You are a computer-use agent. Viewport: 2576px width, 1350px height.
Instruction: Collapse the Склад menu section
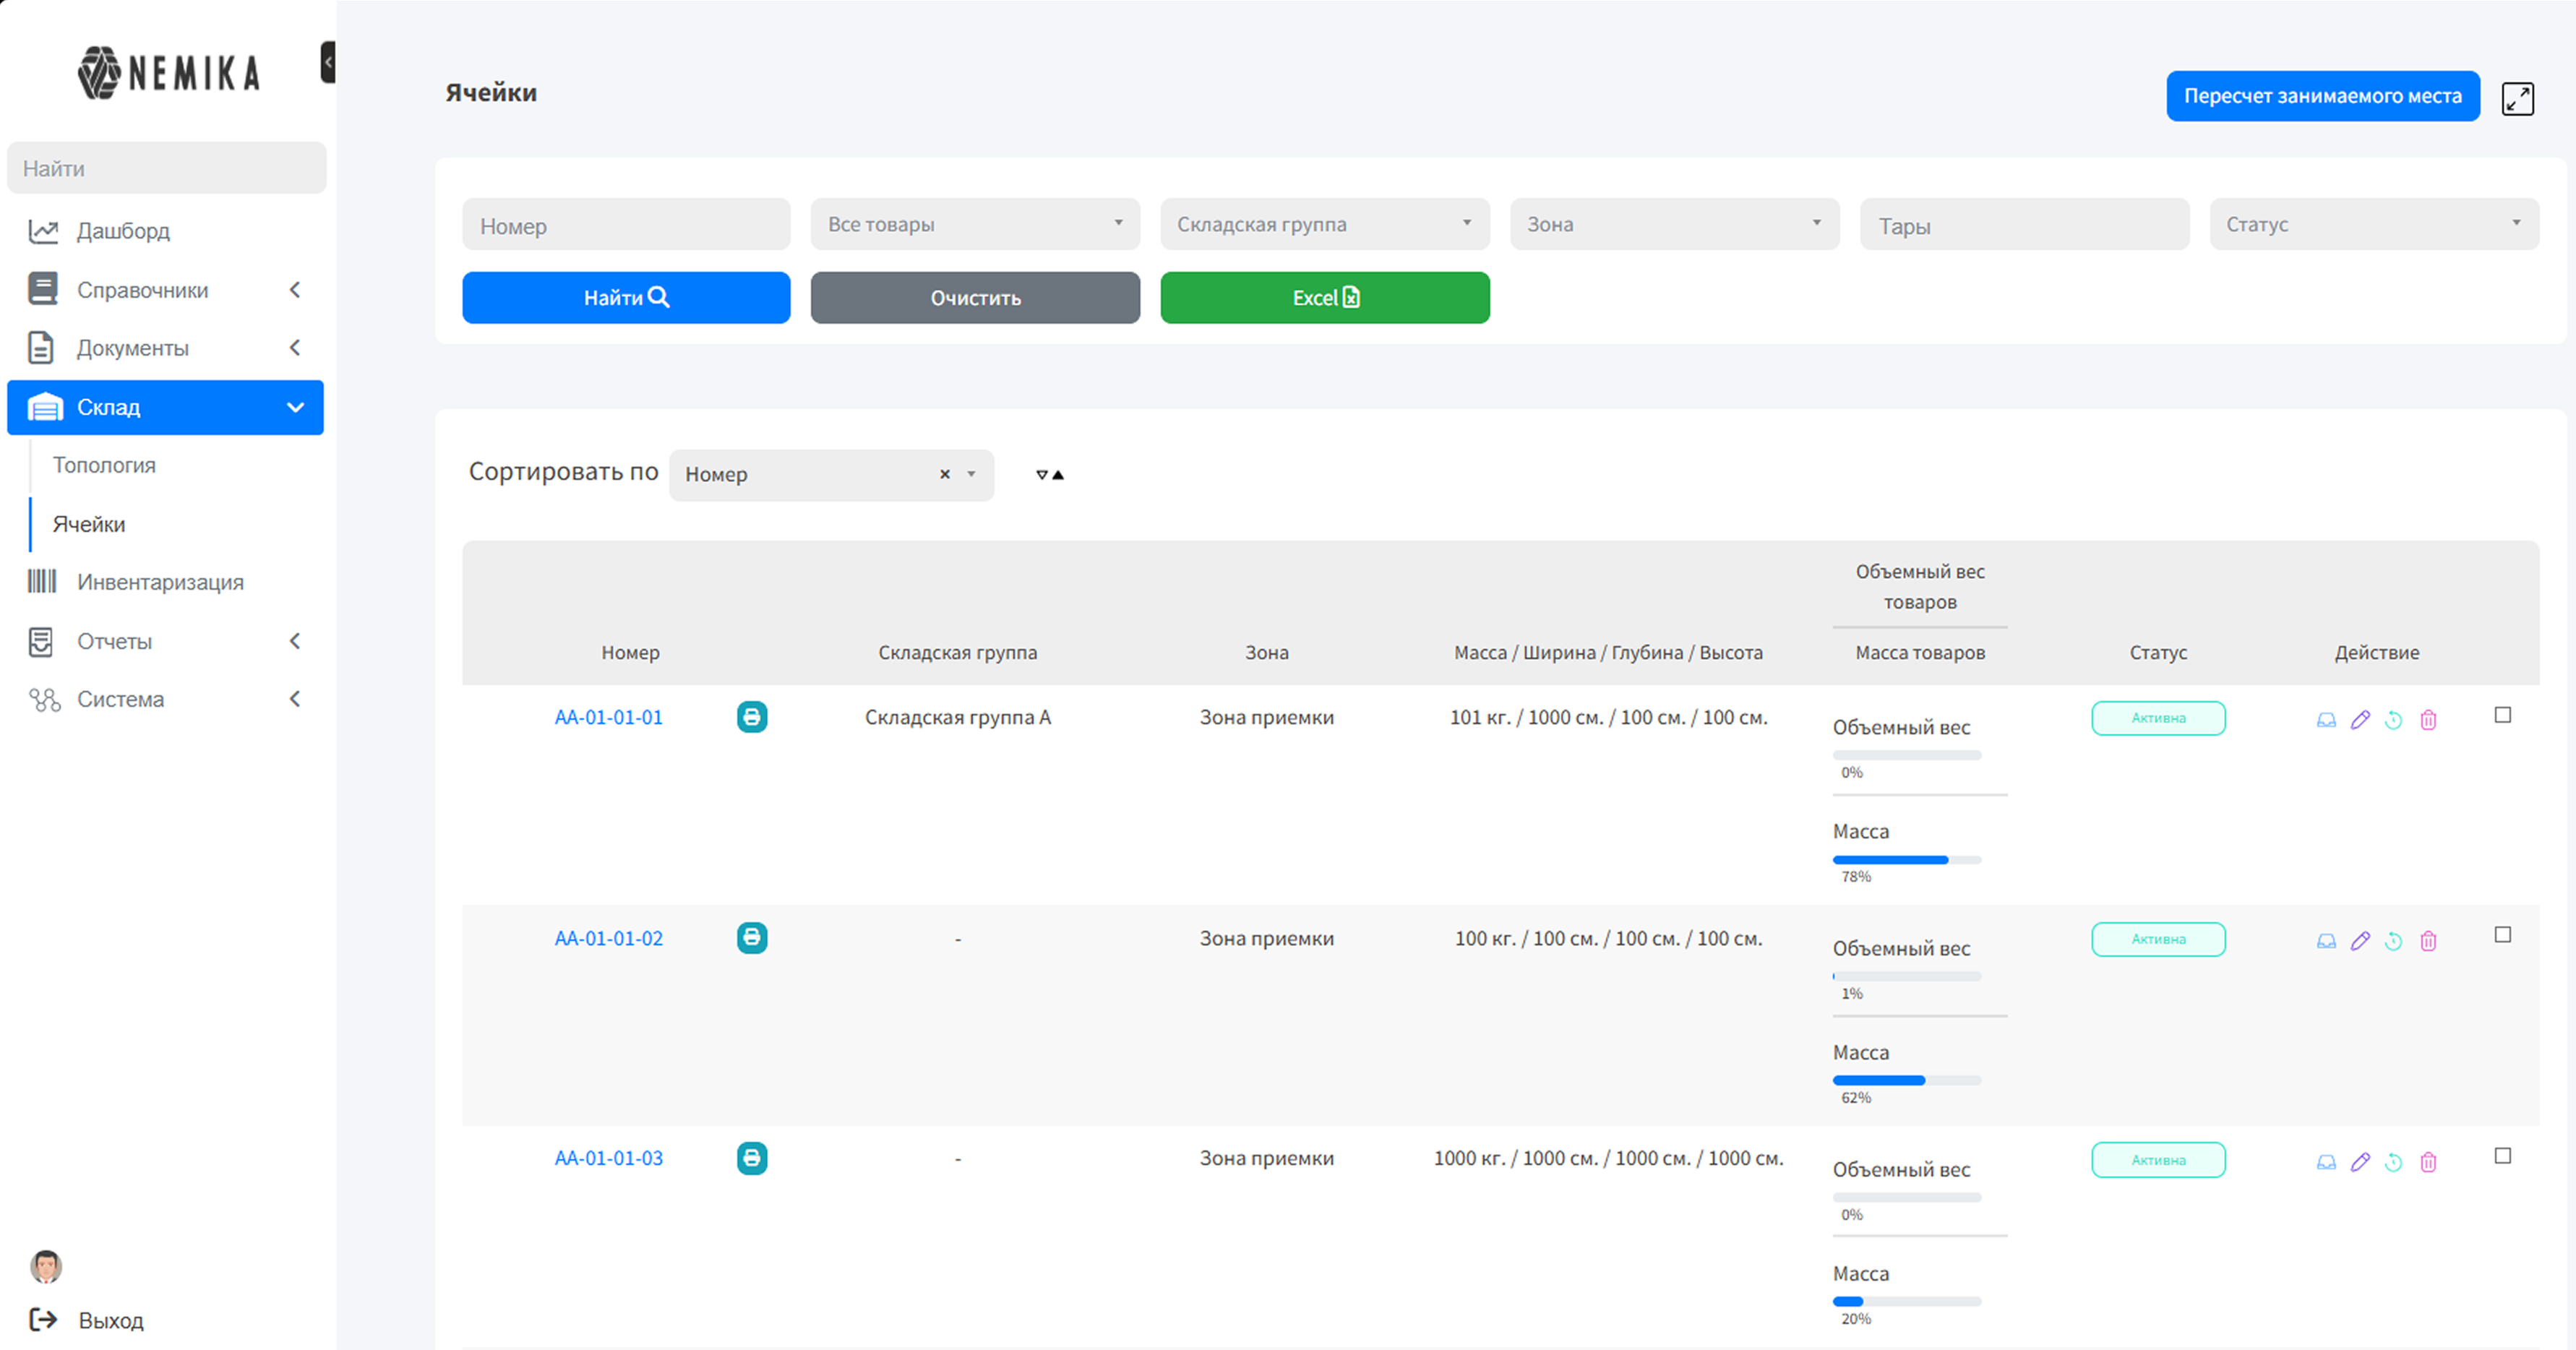165,407
